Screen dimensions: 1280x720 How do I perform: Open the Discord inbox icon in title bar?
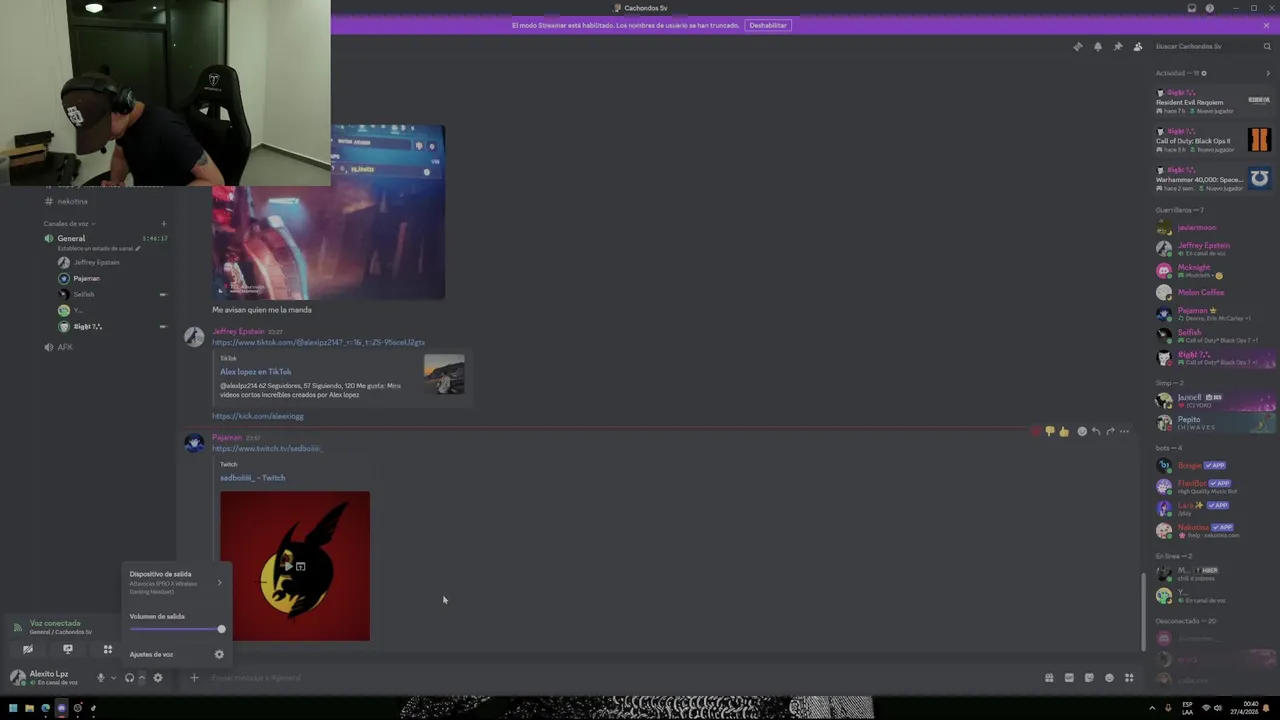1191,8
